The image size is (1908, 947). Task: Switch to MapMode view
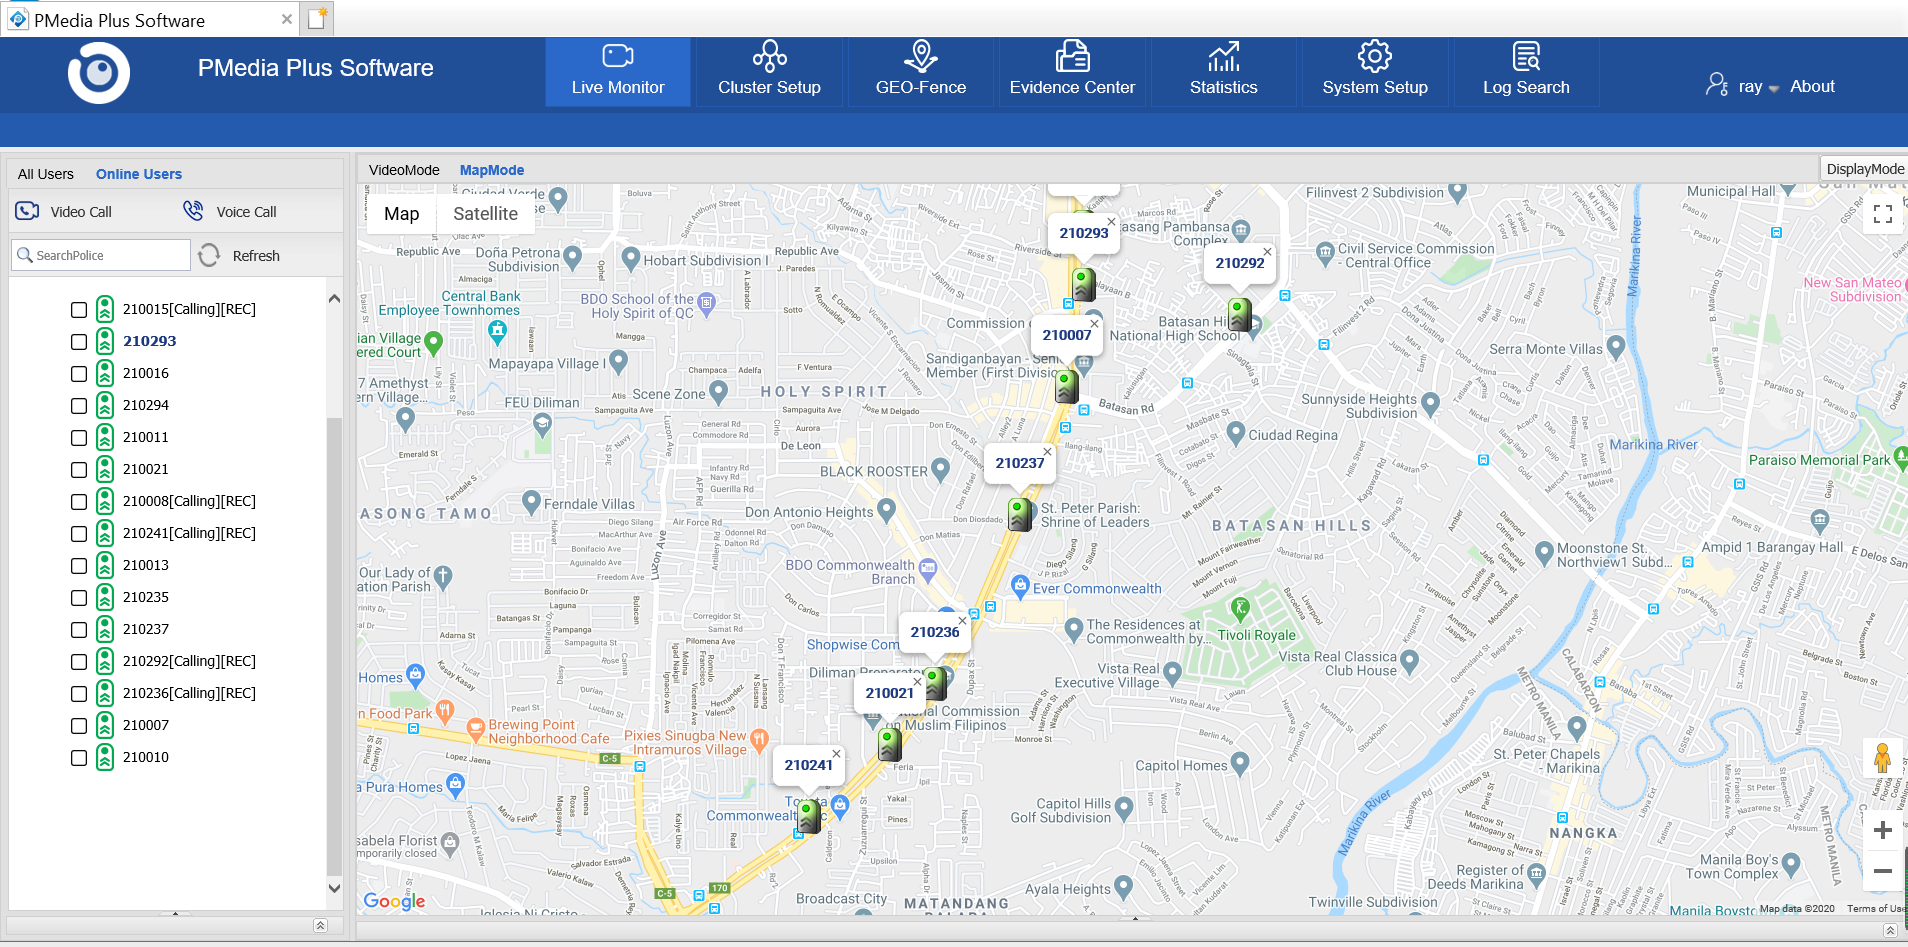492,170
